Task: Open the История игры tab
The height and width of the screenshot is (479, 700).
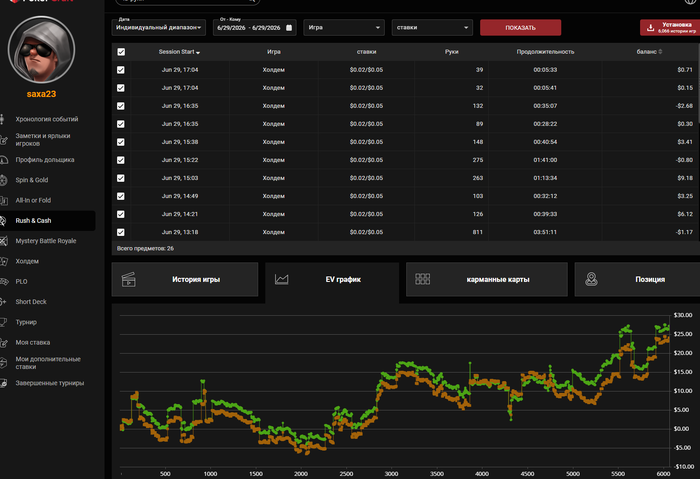Action: pos(185,279)
